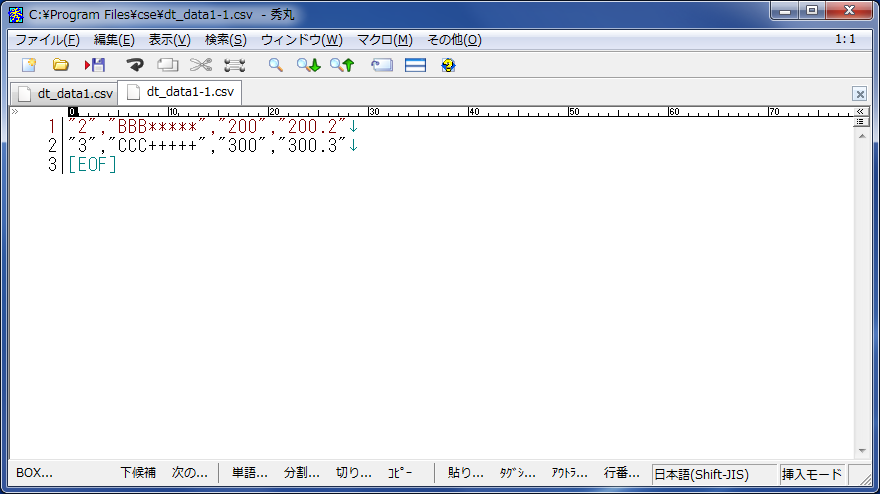Screen dimensions: 880x494
Task: Click the "<<" collapse icon at ruler's right end
Action: click(860, 112)
